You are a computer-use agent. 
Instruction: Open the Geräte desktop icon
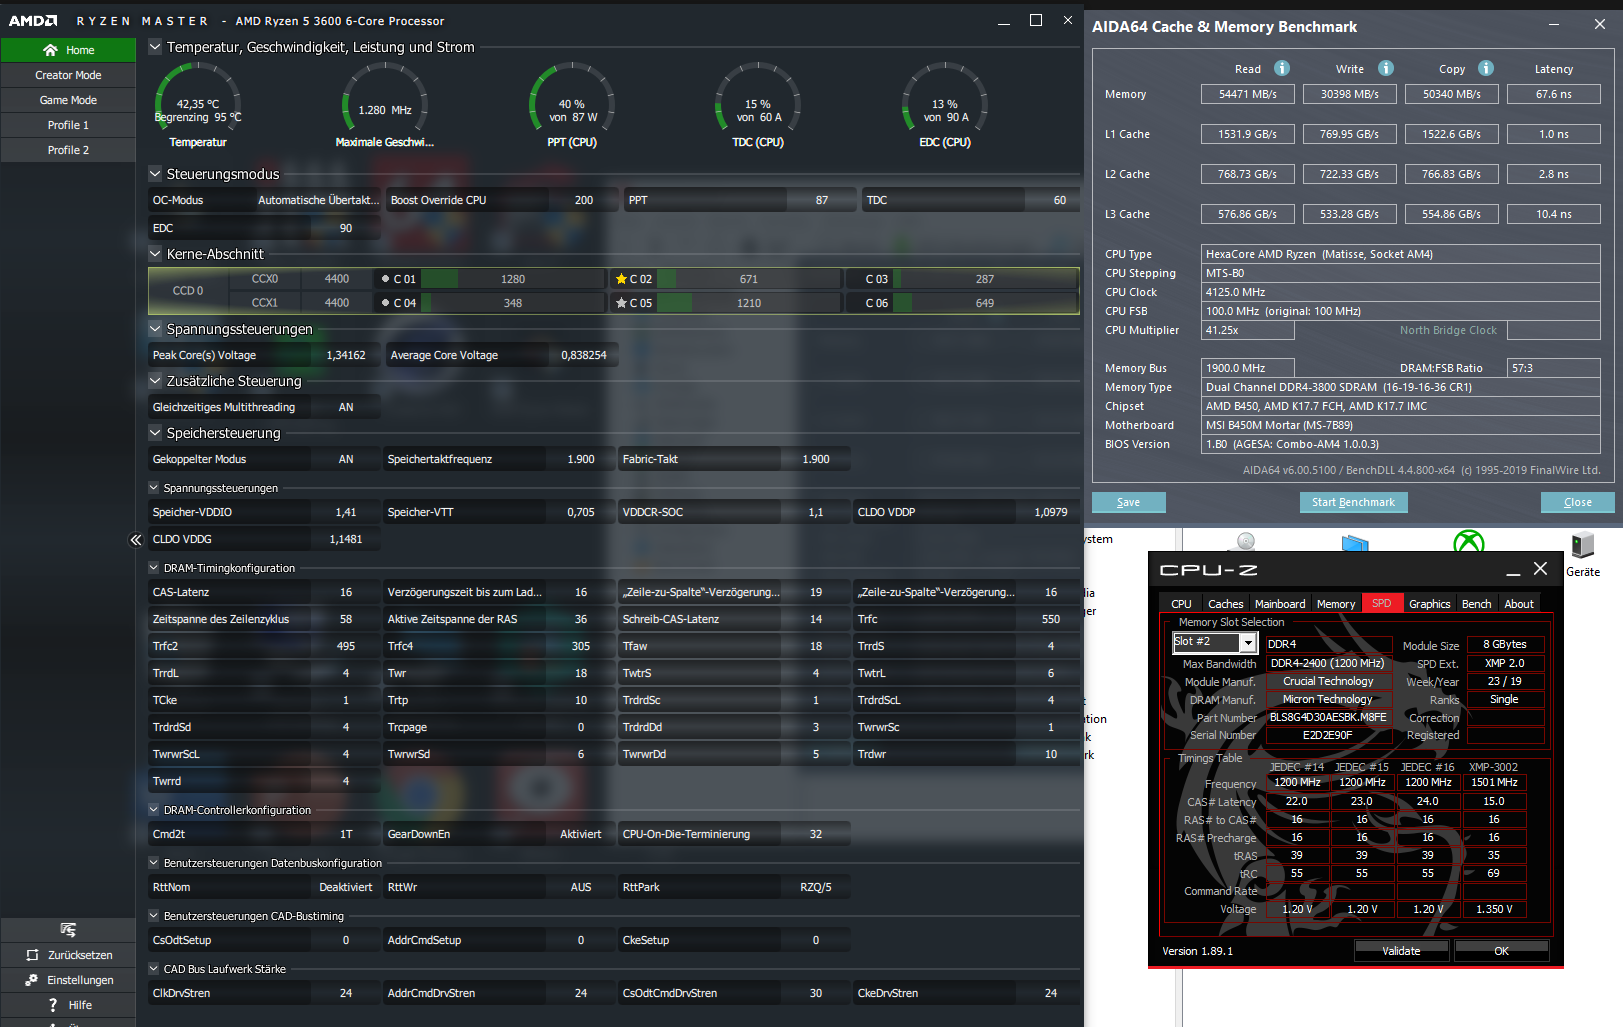1583,545
